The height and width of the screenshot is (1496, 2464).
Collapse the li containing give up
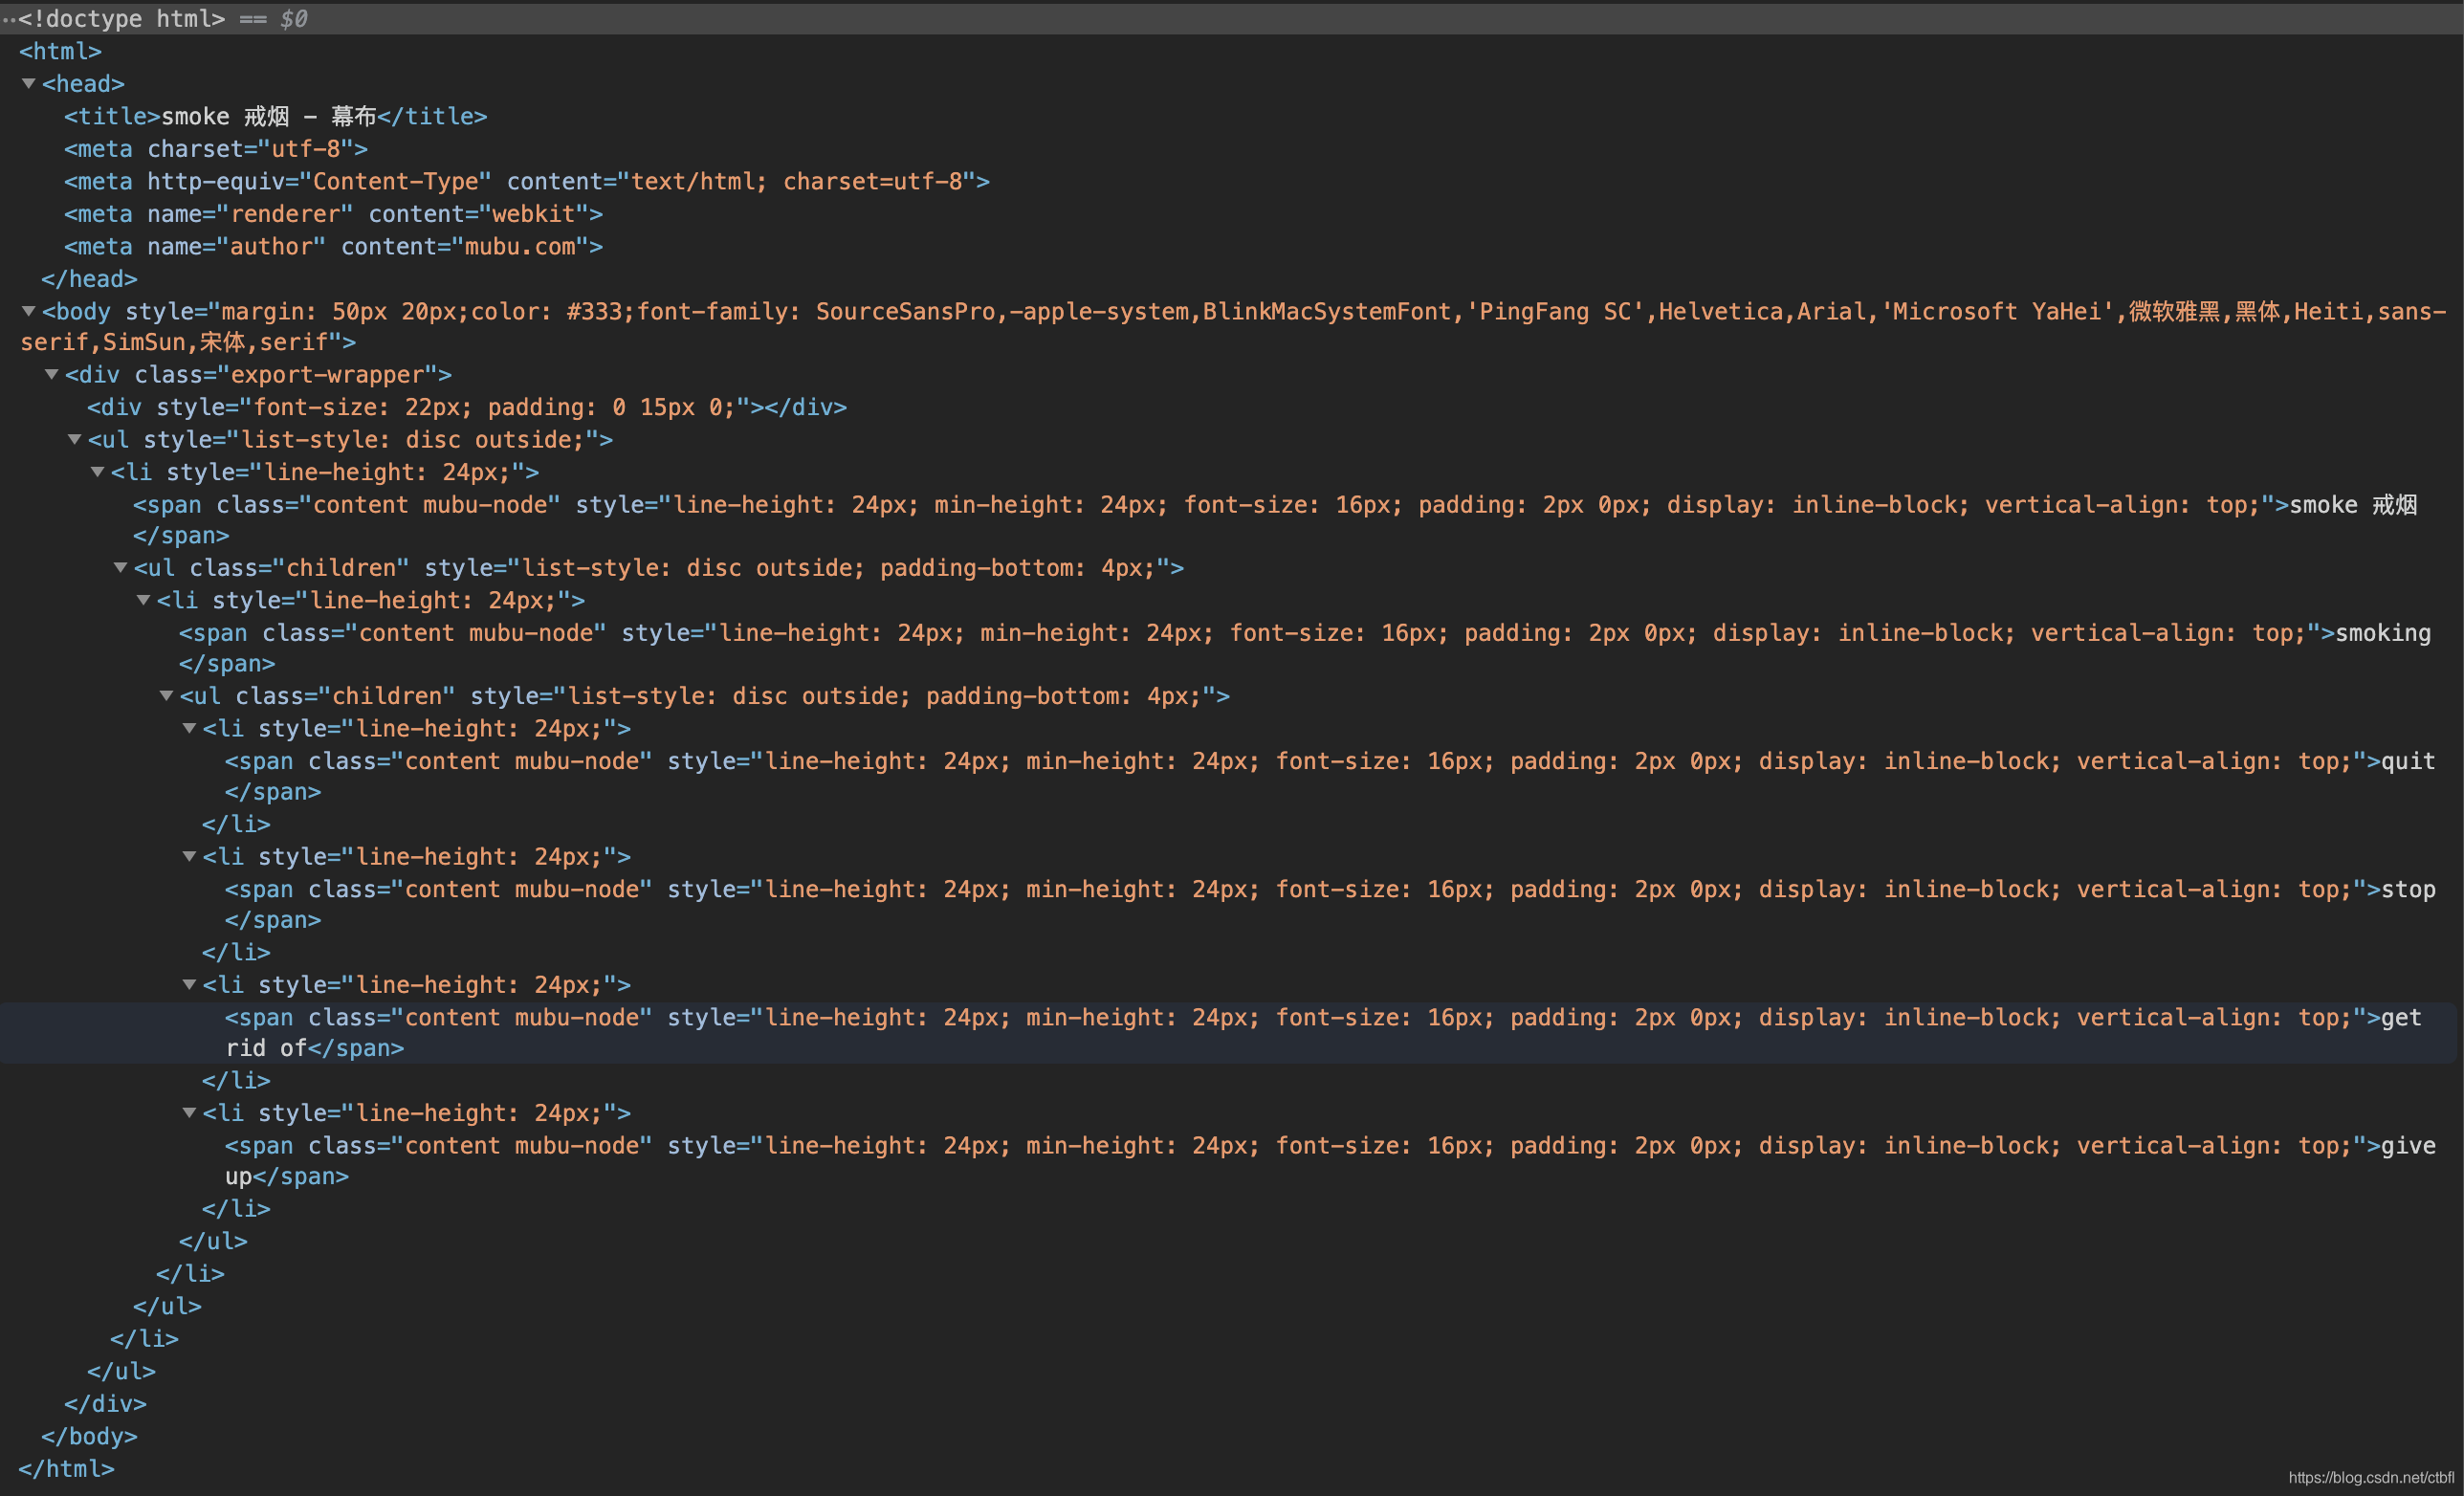[x=190, y=1113]
